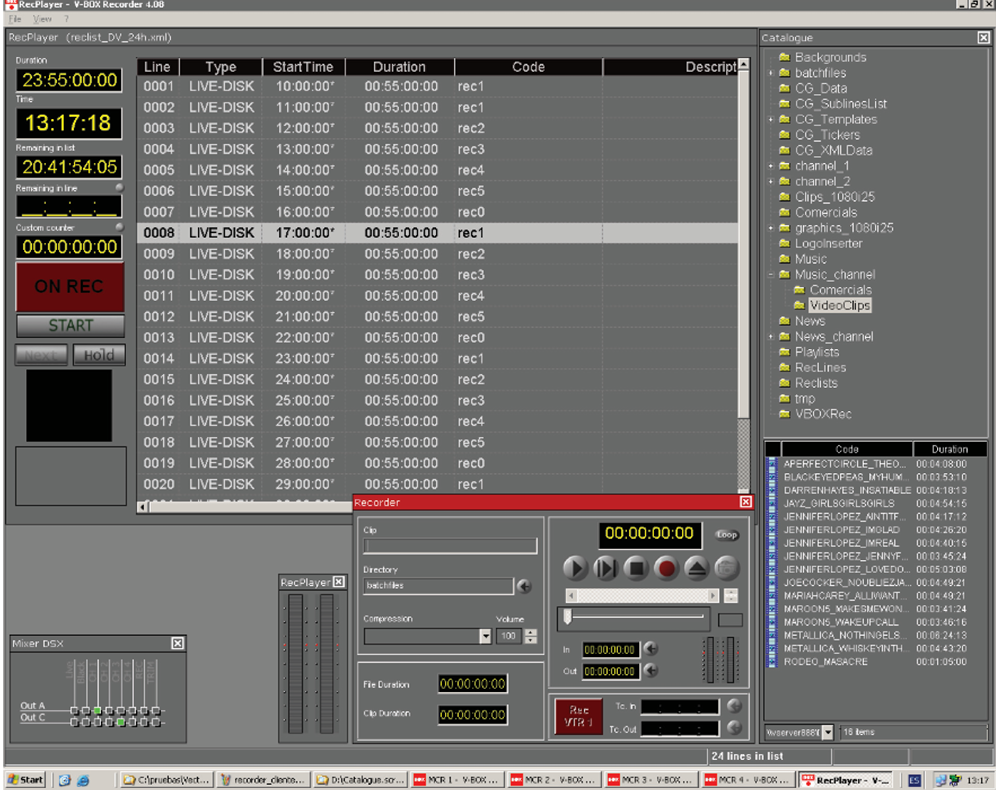
Task: Open the File menu
Action: click(x=15, y=19)
